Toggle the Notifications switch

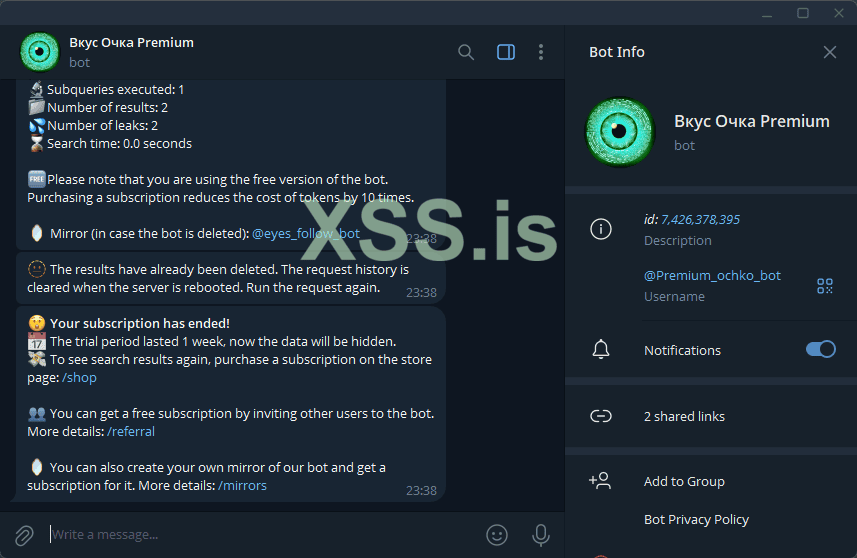click(820, 349)
